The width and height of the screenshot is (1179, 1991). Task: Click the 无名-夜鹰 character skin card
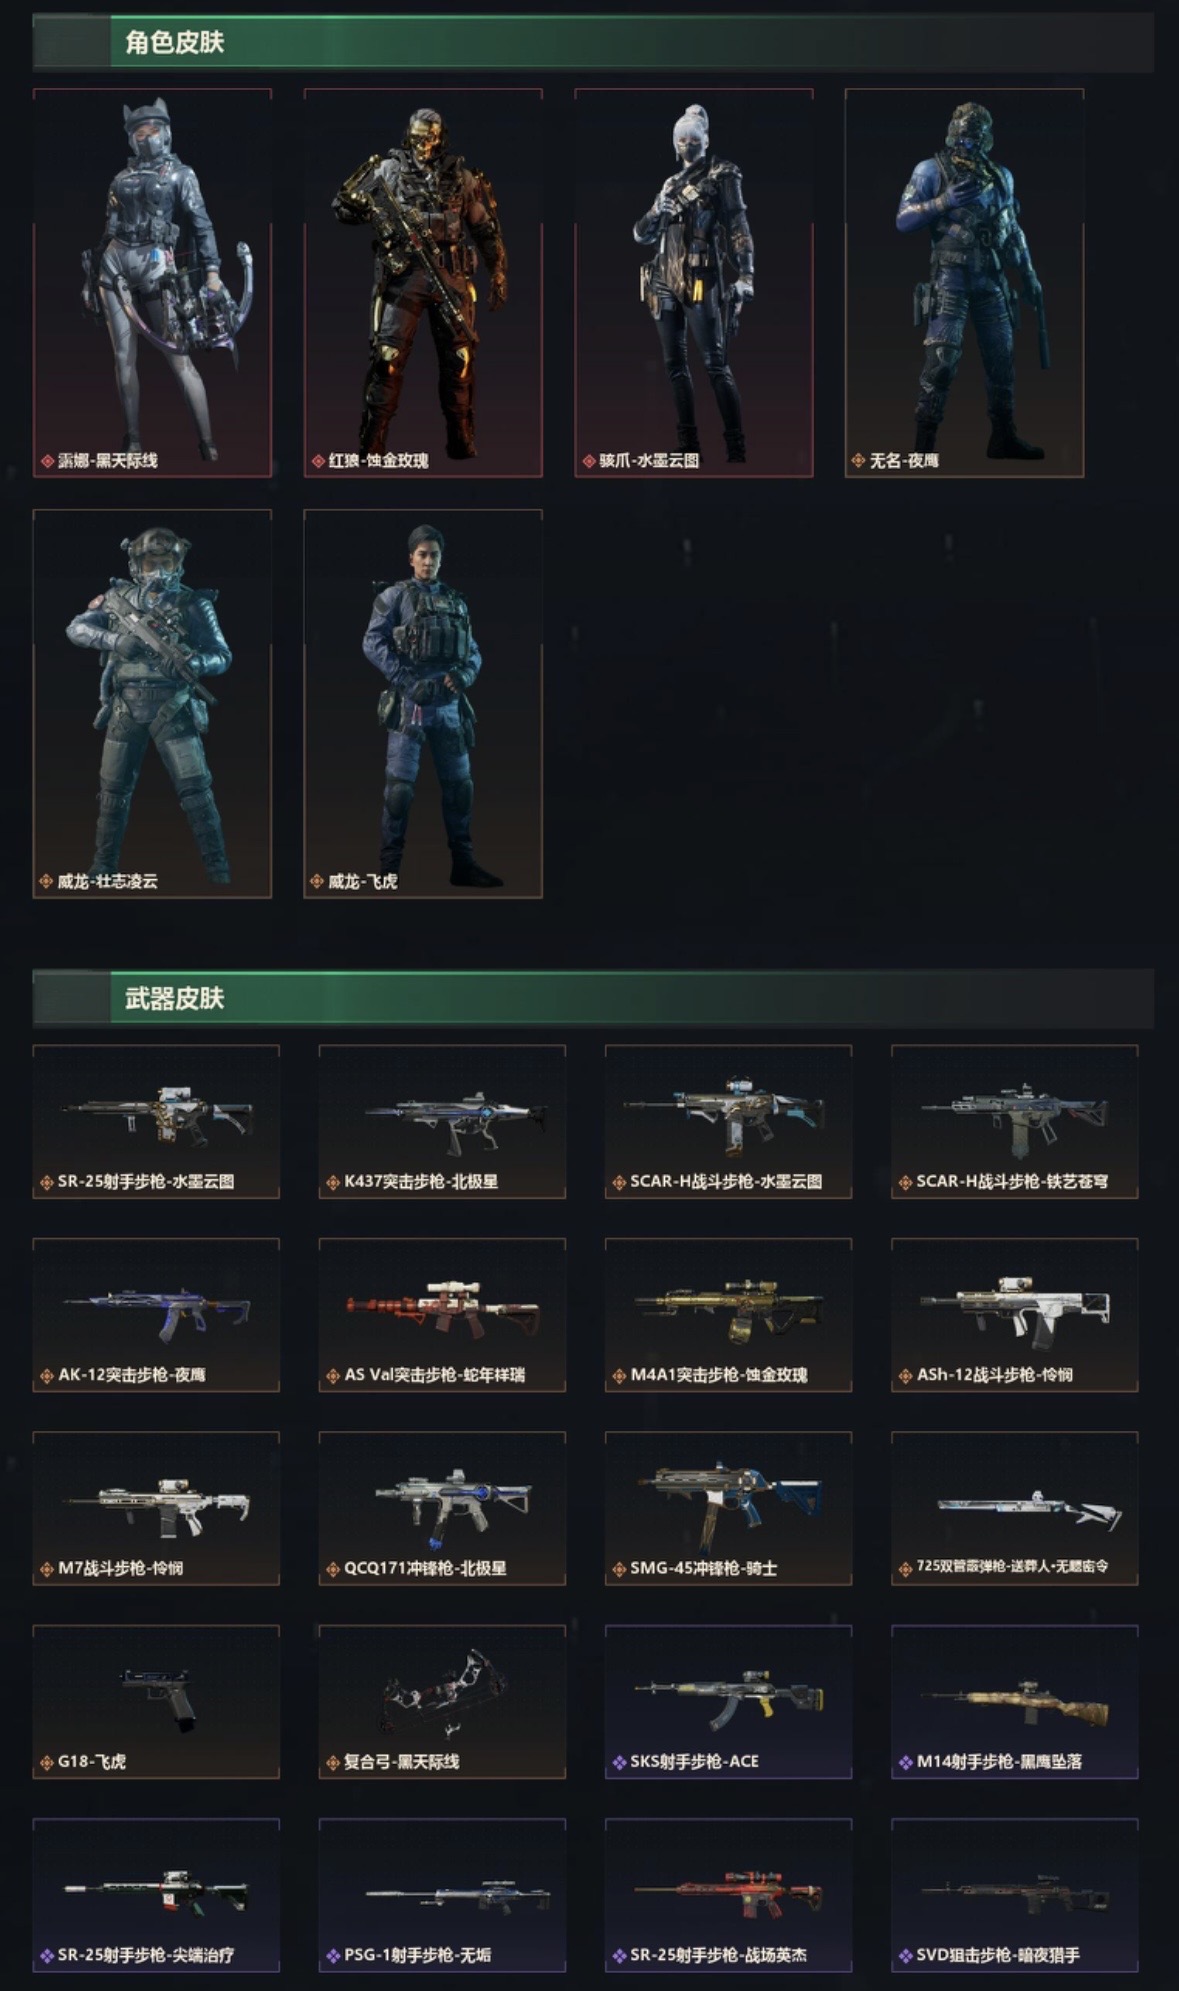tap(964, 283)
